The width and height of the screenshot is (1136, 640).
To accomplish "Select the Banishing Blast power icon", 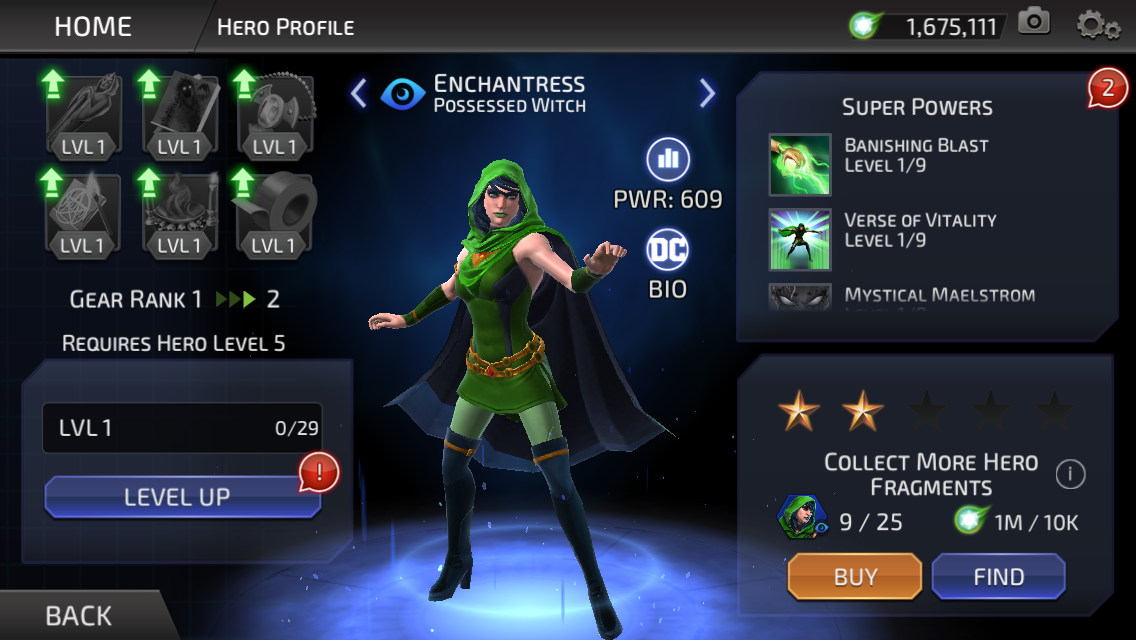I will pos(800,165).
